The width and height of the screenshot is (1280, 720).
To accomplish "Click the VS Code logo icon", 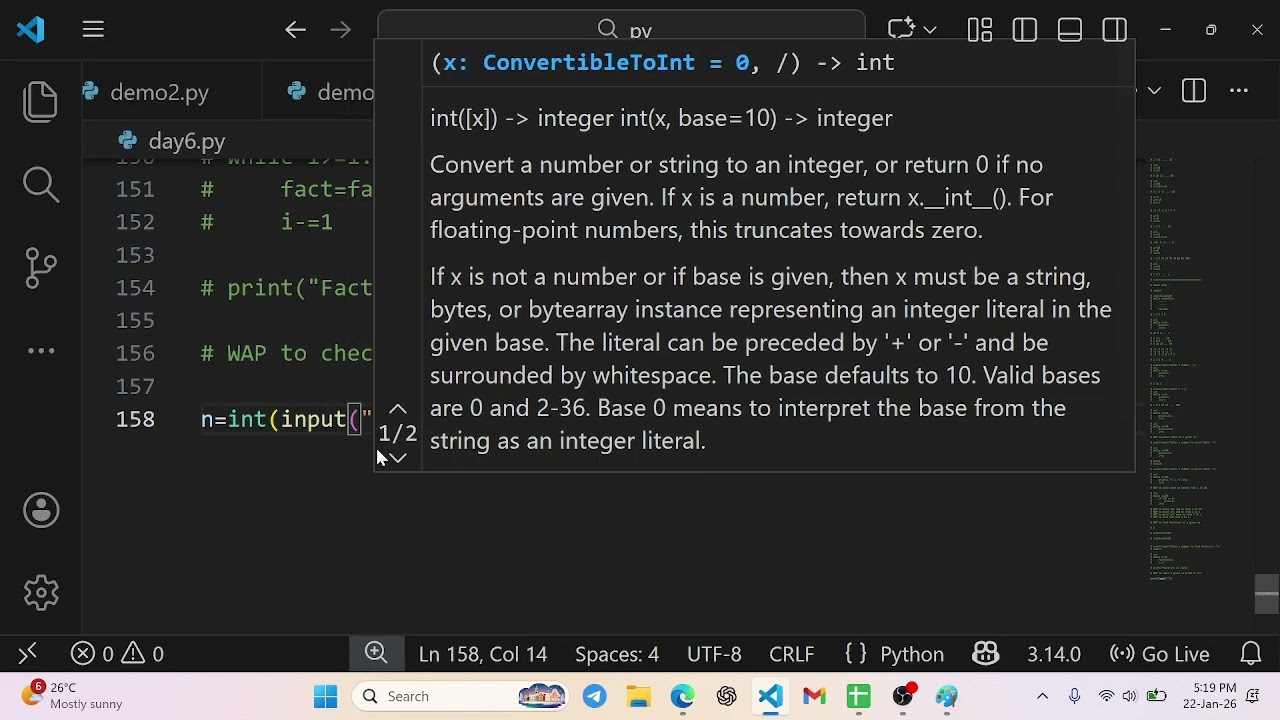I will (x=31, y=30).
